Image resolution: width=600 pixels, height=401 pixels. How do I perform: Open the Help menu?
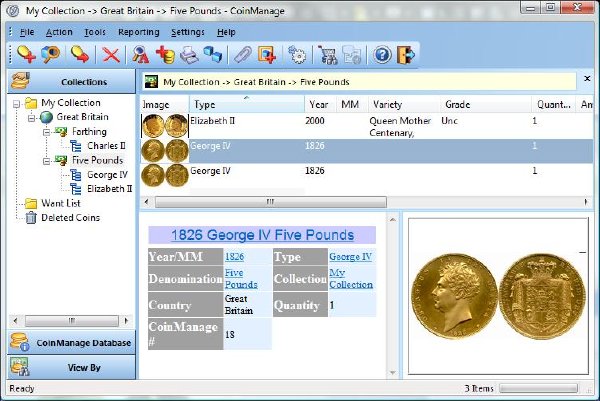pos(226,32)
